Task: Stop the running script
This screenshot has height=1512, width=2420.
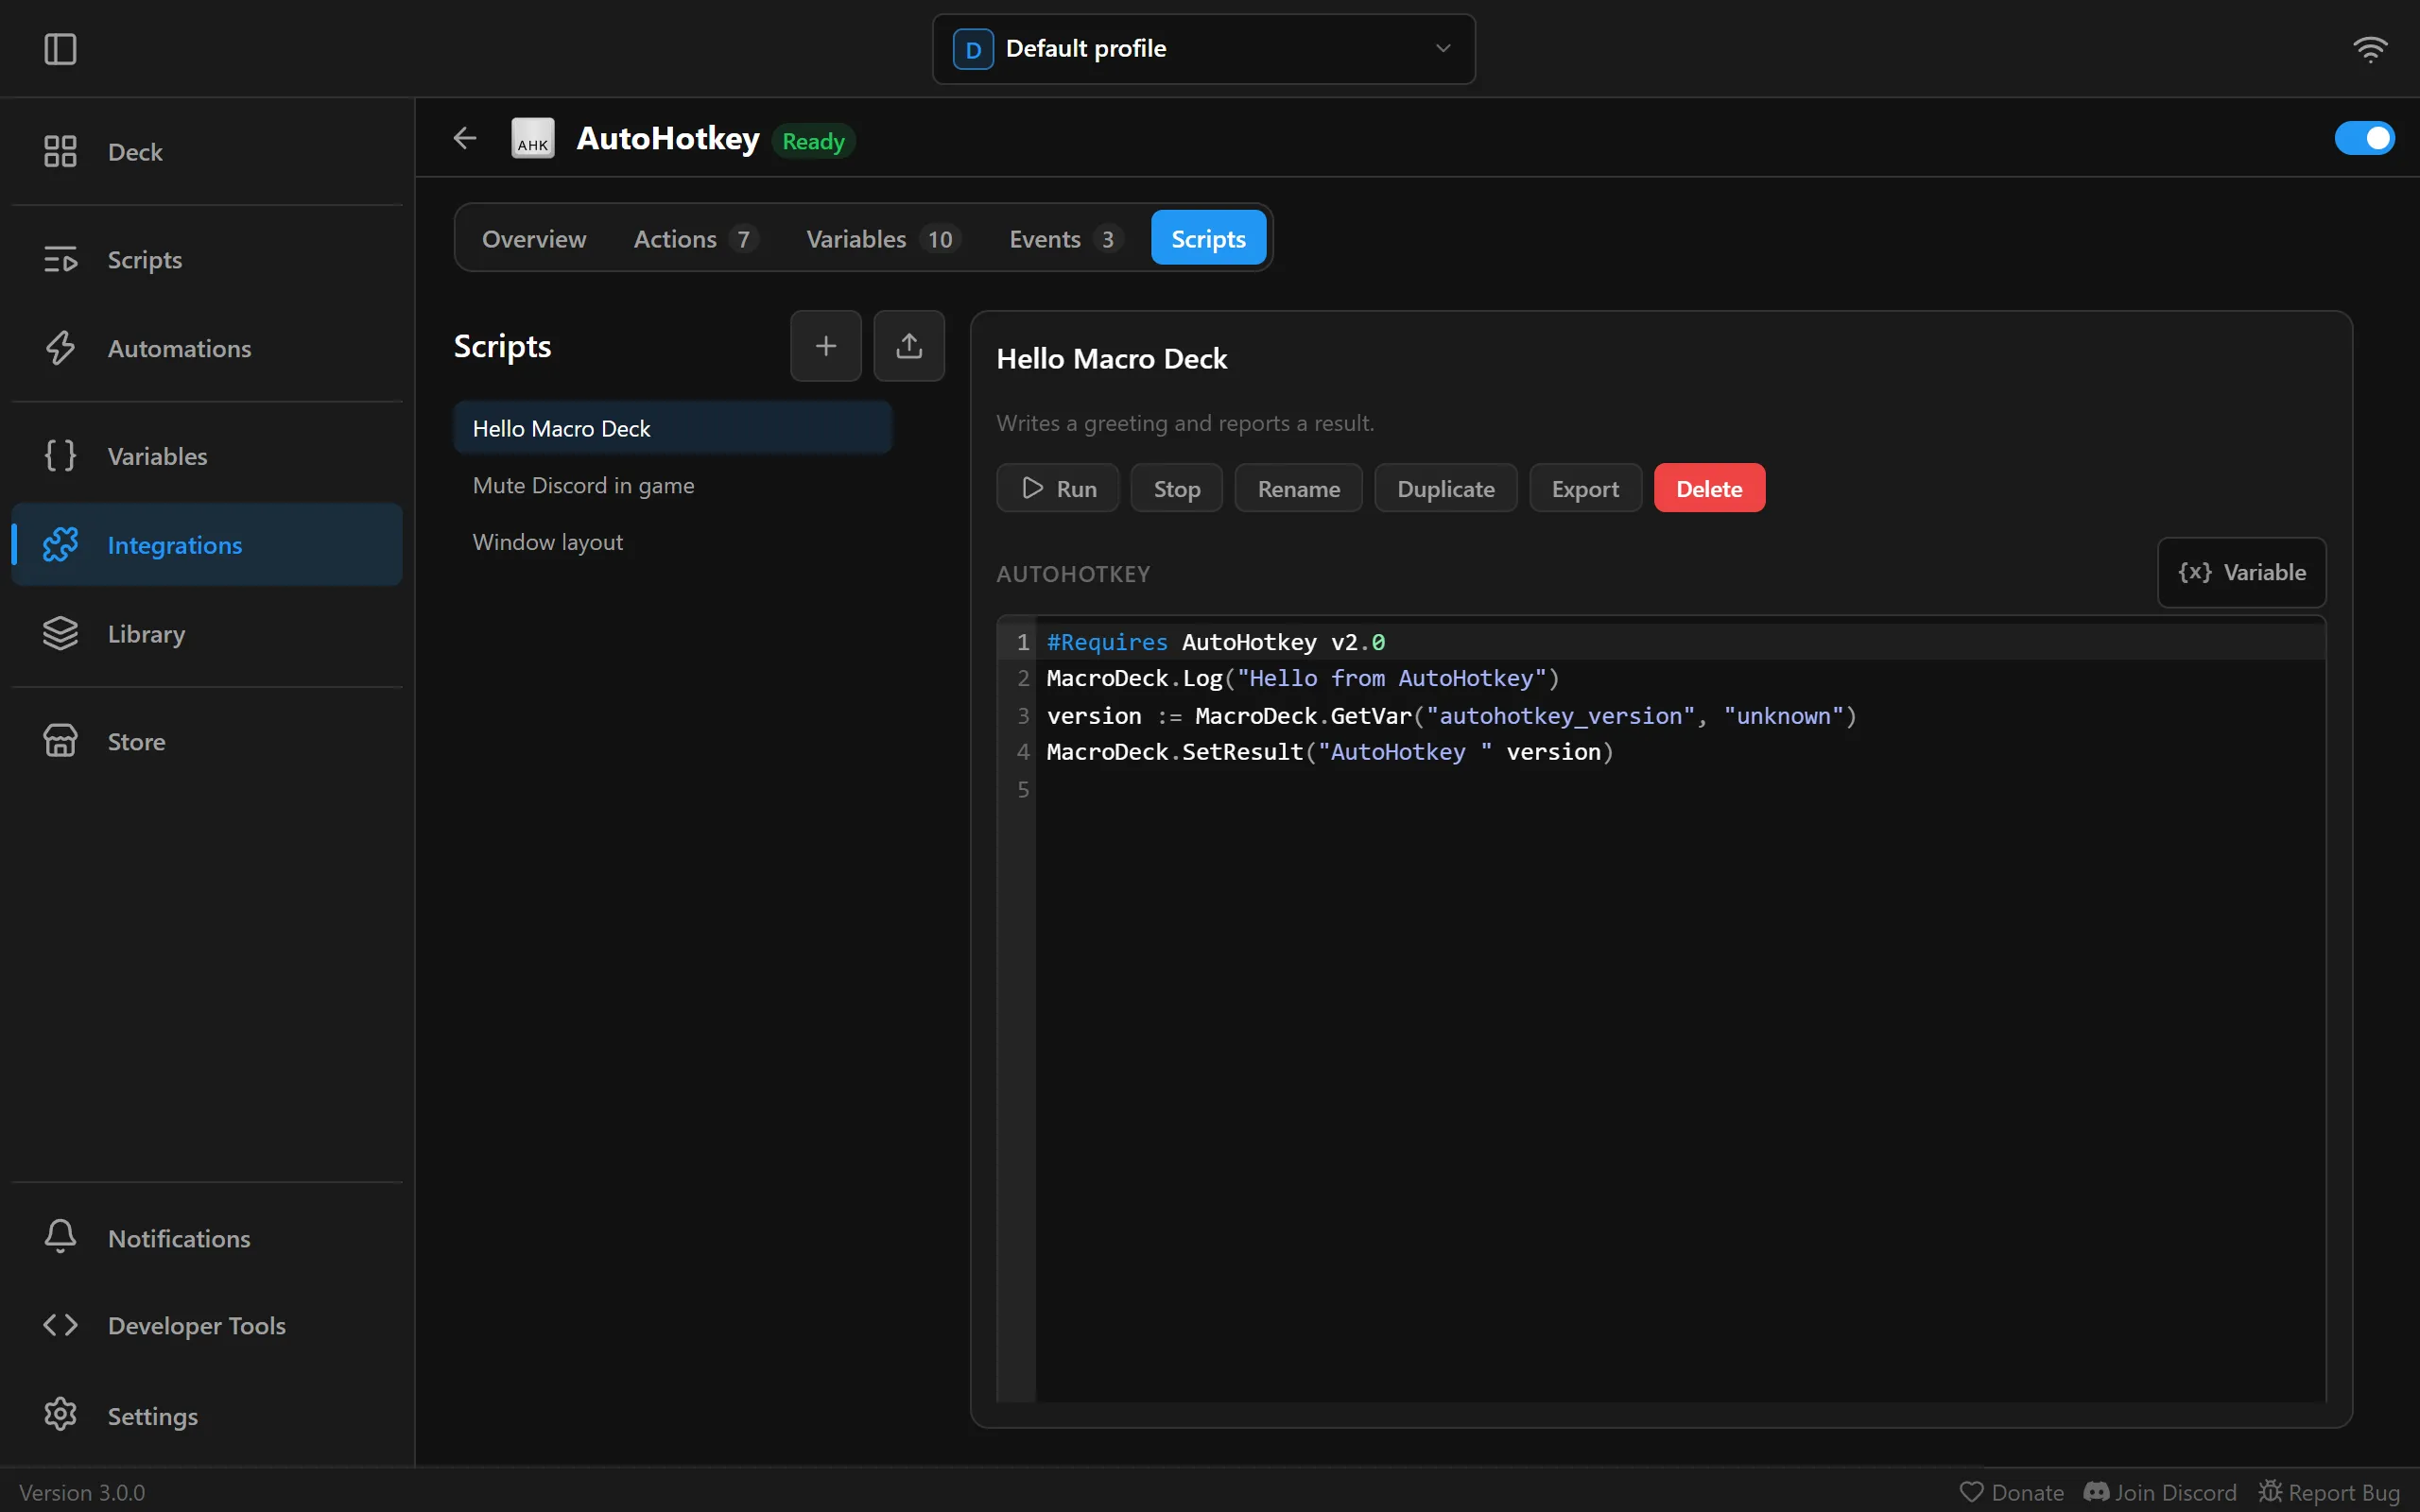Action: (x=1176, y=488)
